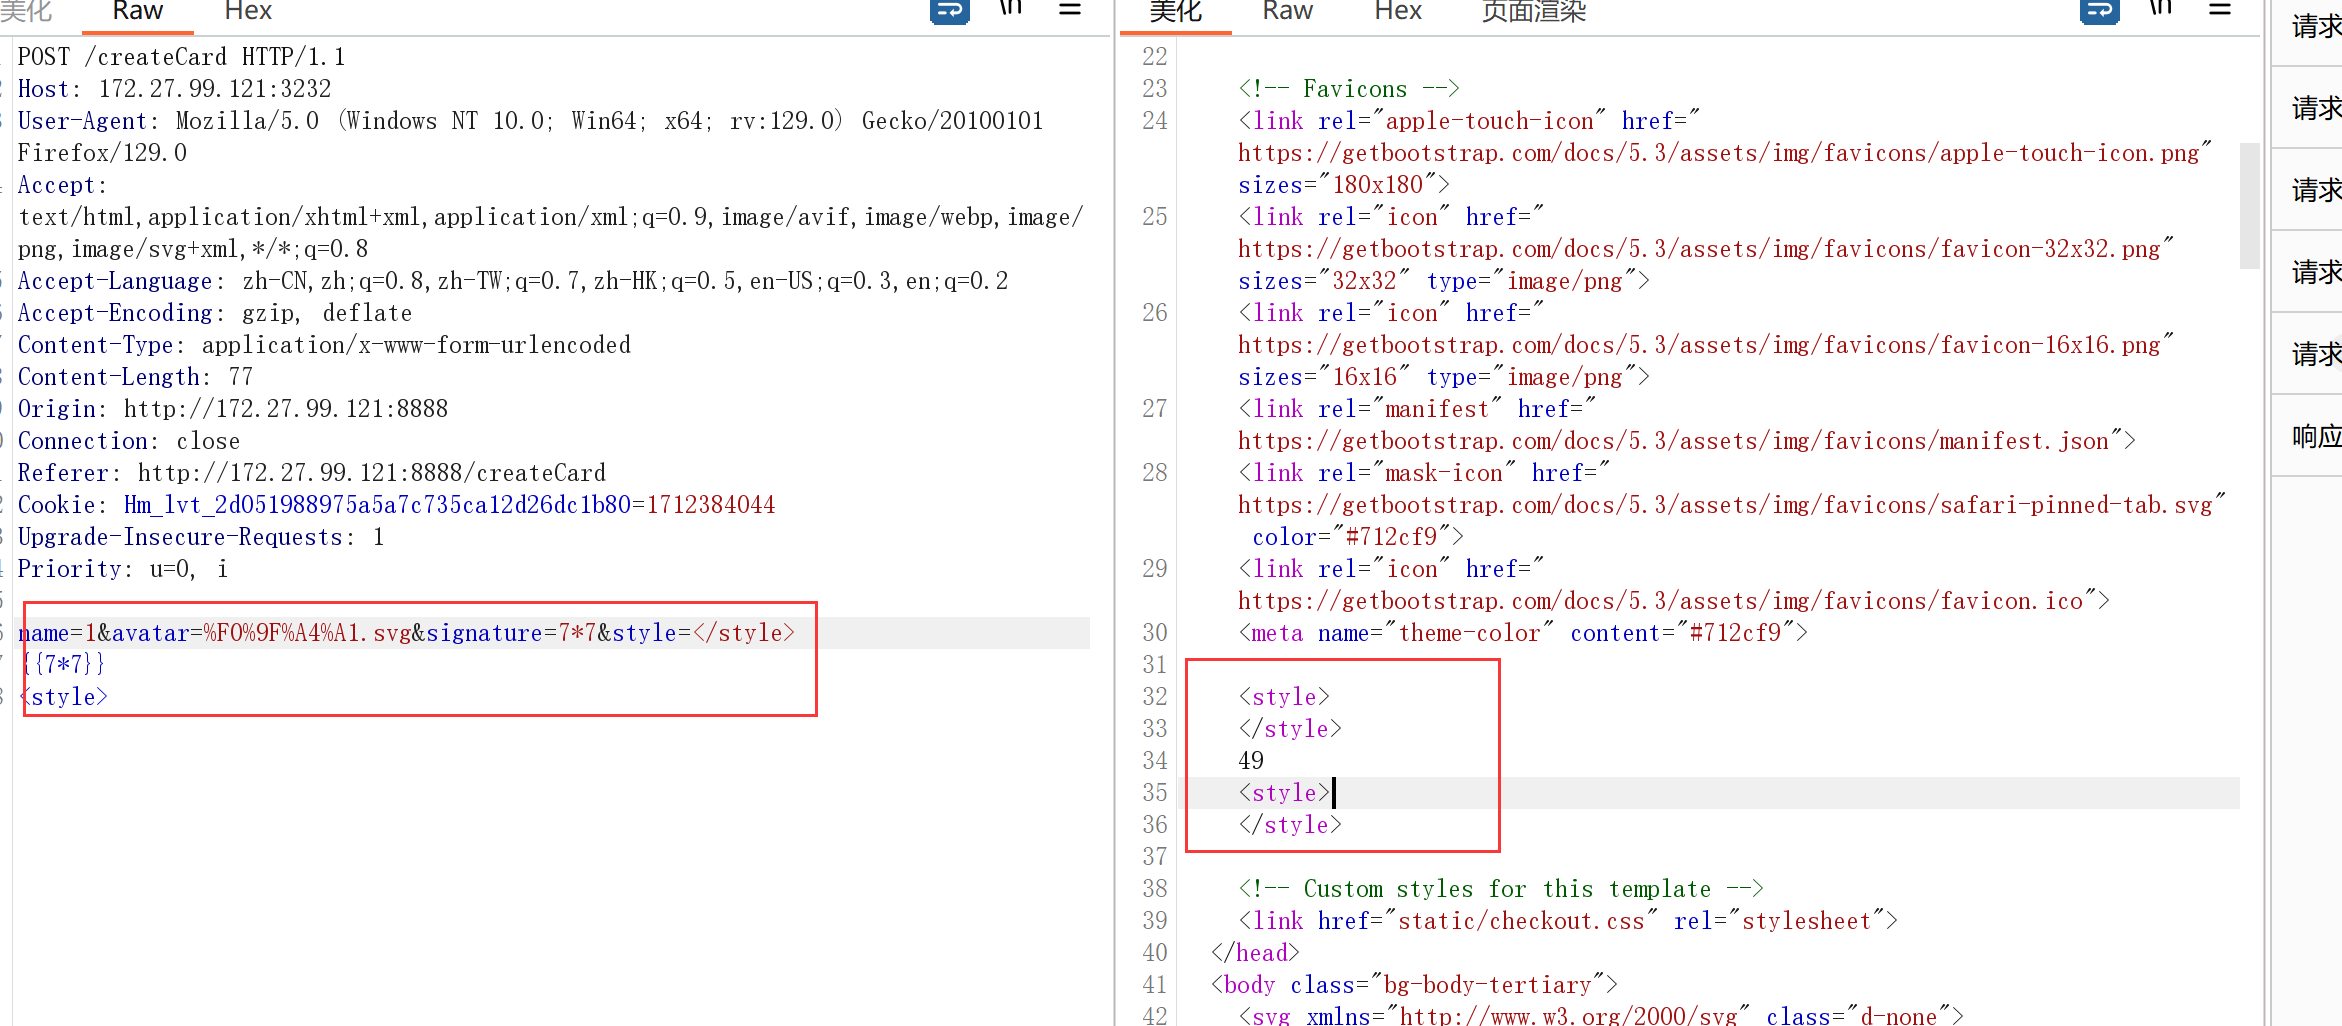
Task: Toggle non-printable characters \n icon in the response panel
Action: [x=2161, y=9]
